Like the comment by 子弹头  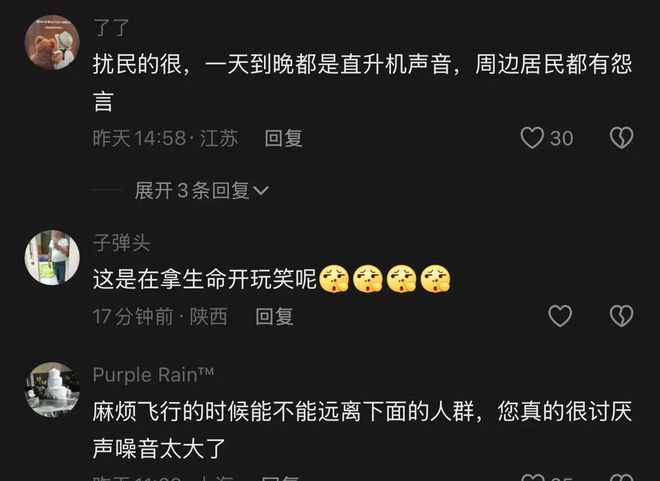click(x=560, y=316)
